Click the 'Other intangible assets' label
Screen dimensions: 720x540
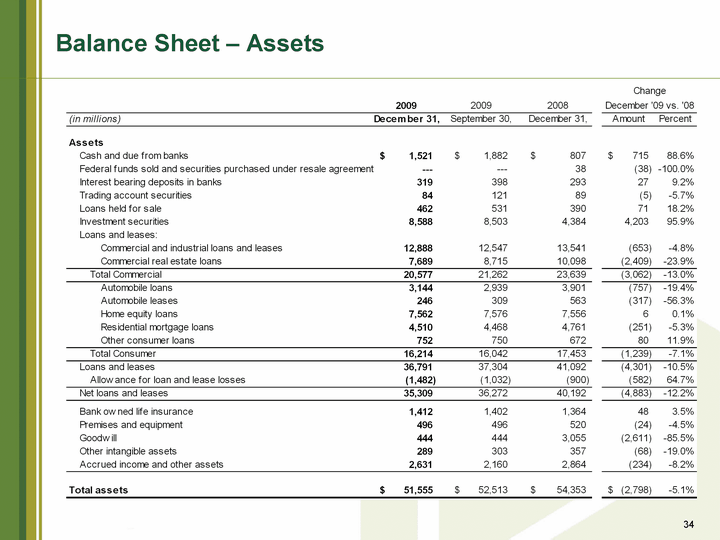pos(128,451)
